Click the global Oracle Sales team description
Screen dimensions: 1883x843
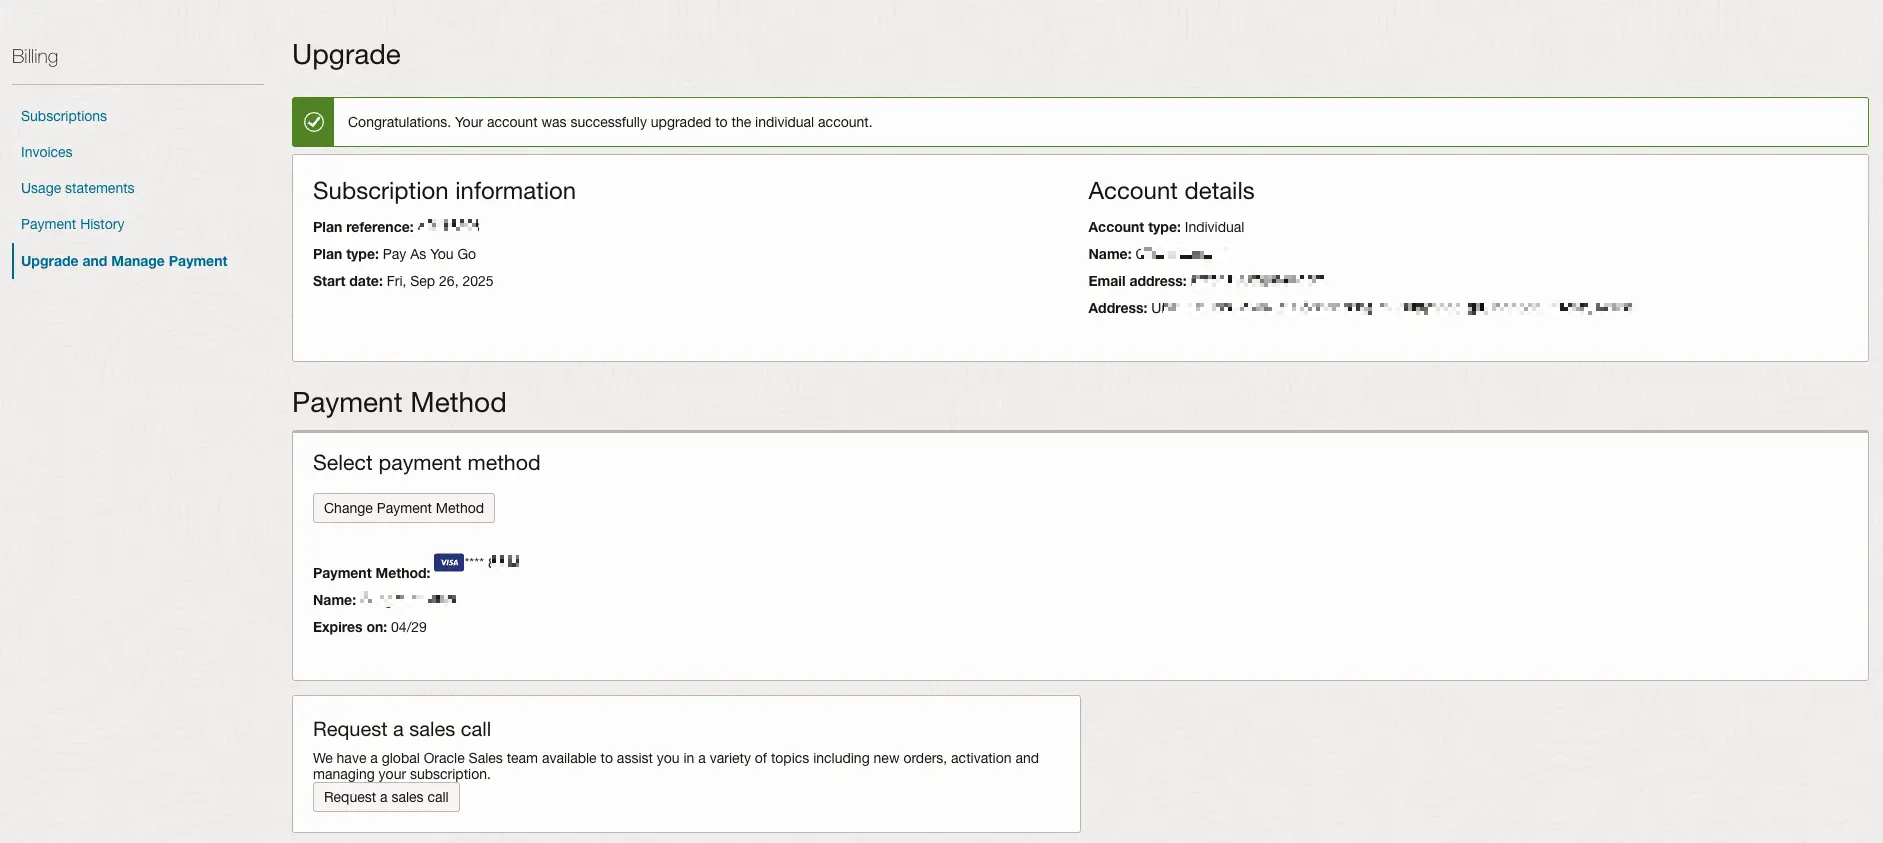(x=676, y=766)
